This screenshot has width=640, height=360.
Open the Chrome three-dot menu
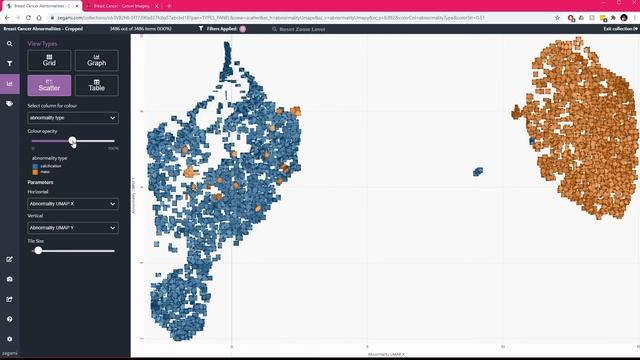635,18
